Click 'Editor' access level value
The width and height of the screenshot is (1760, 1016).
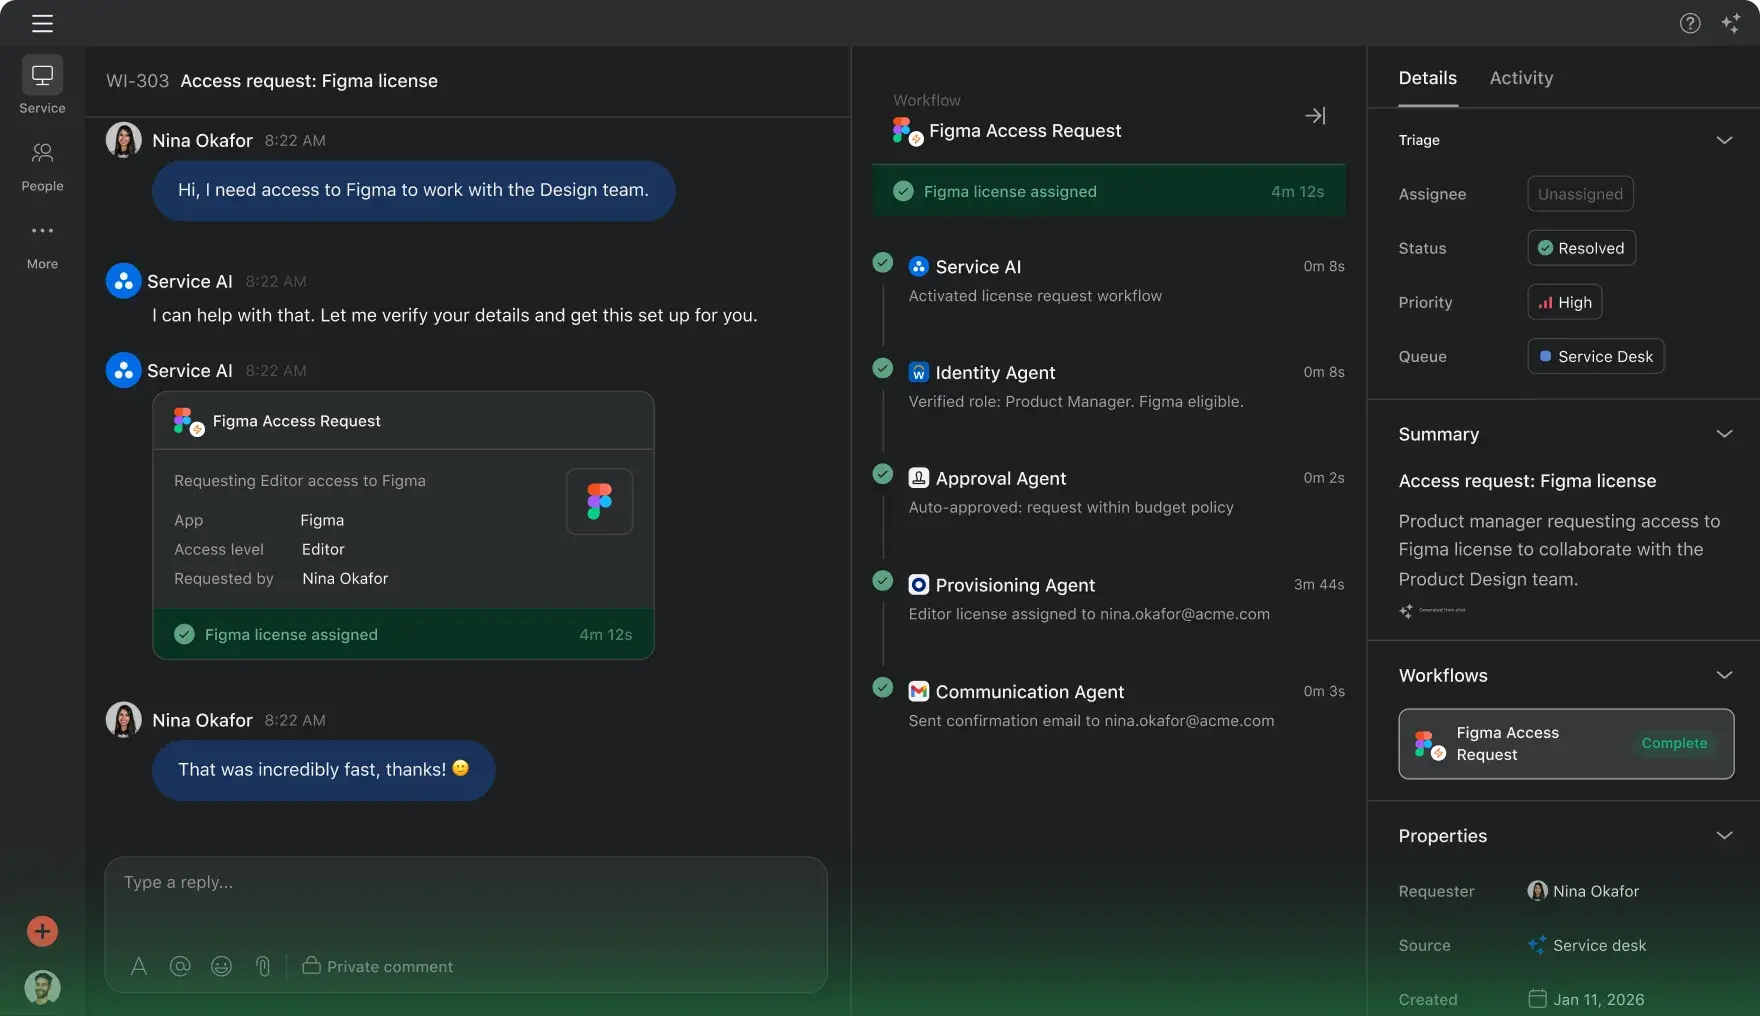pos(323,549)
